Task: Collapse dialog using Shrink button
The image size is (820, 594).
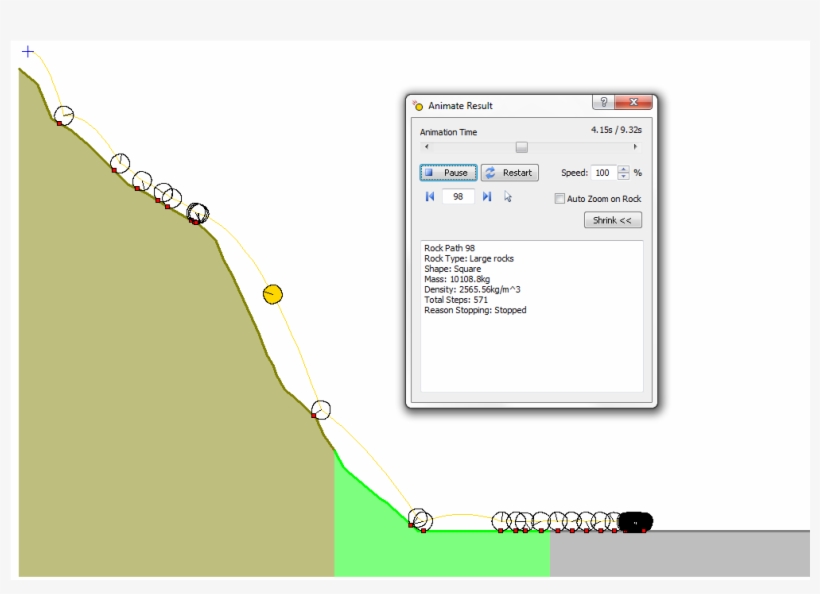Action: point(612,219)
